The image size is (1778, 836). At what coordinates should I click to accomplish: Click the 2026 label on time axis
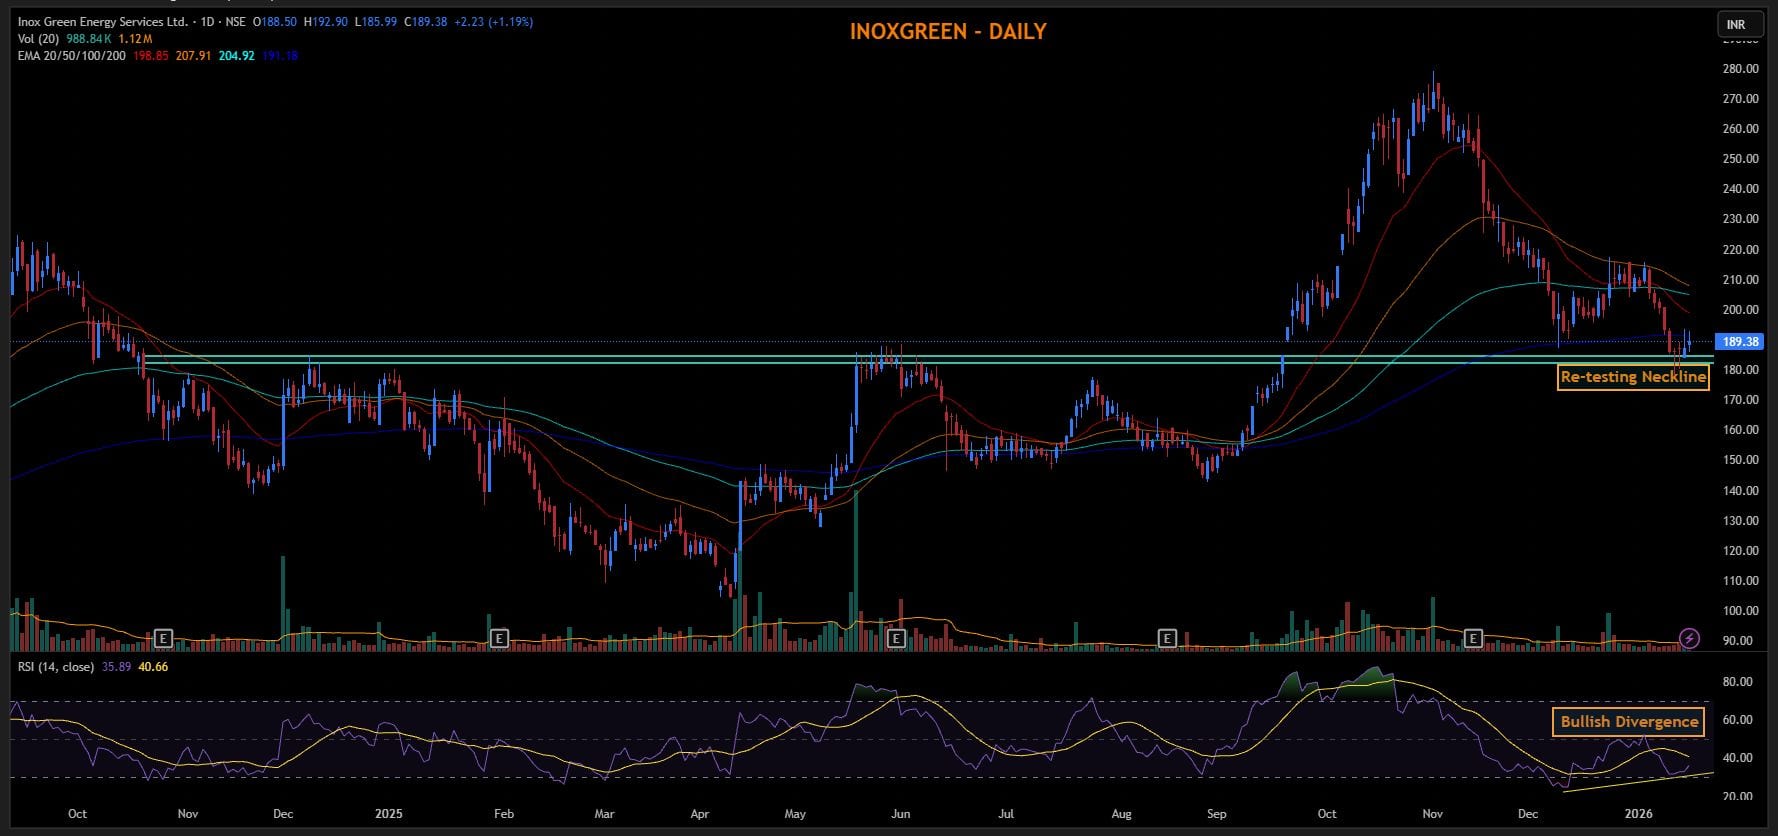(x=1637, y=814)
